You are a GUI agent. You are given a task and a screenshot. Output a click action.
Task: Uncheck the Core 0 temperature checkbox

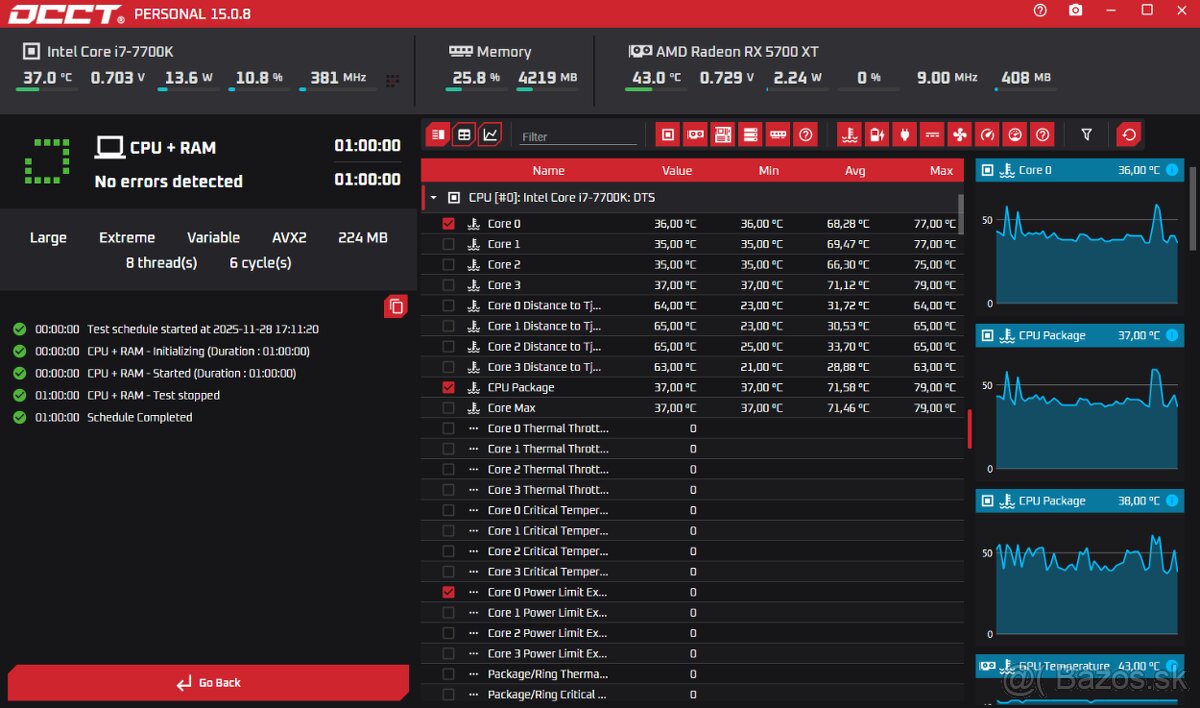coord(448,224)
